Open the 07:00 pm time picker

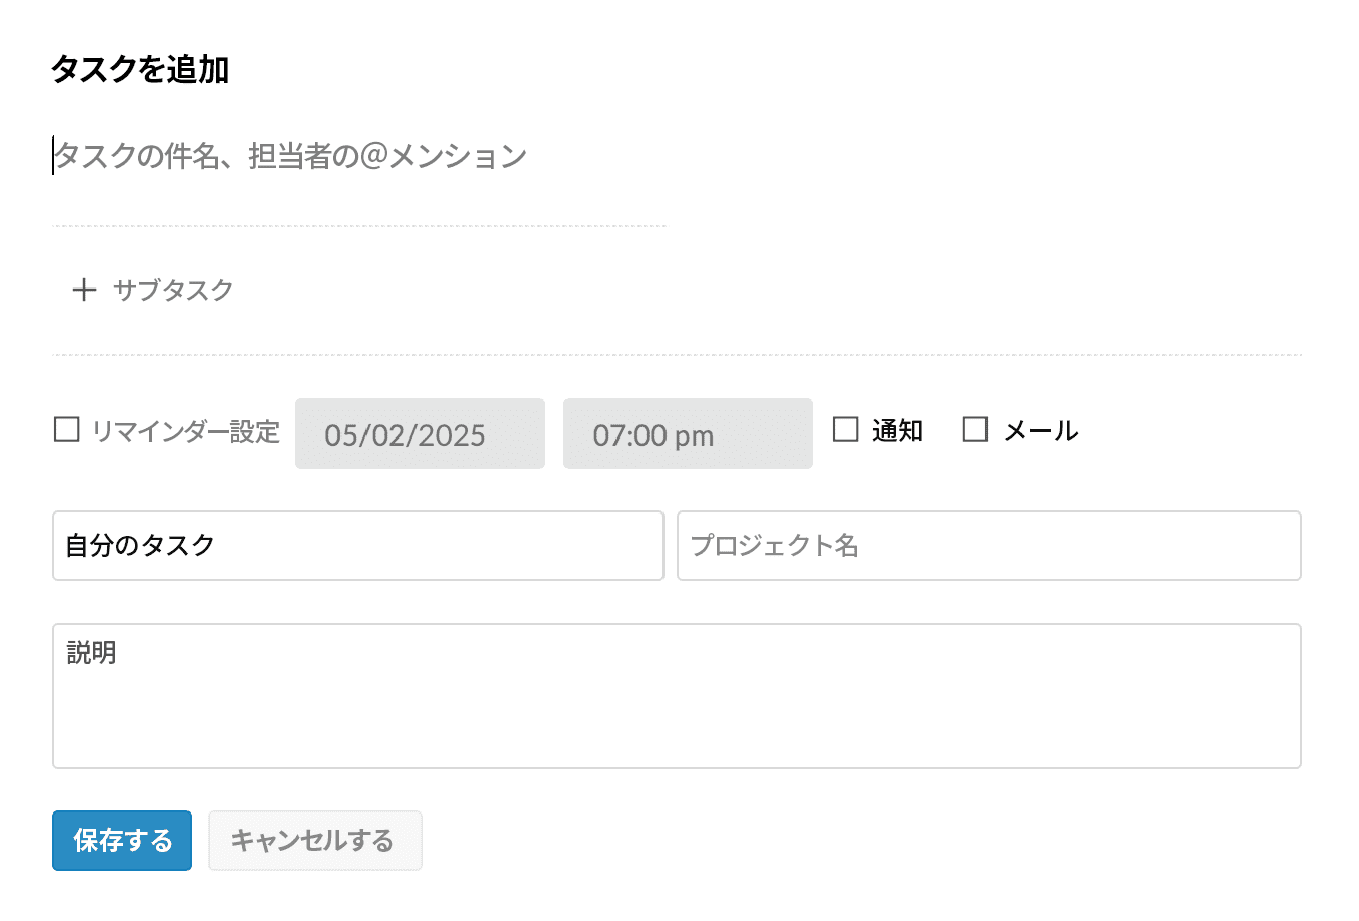688,434
